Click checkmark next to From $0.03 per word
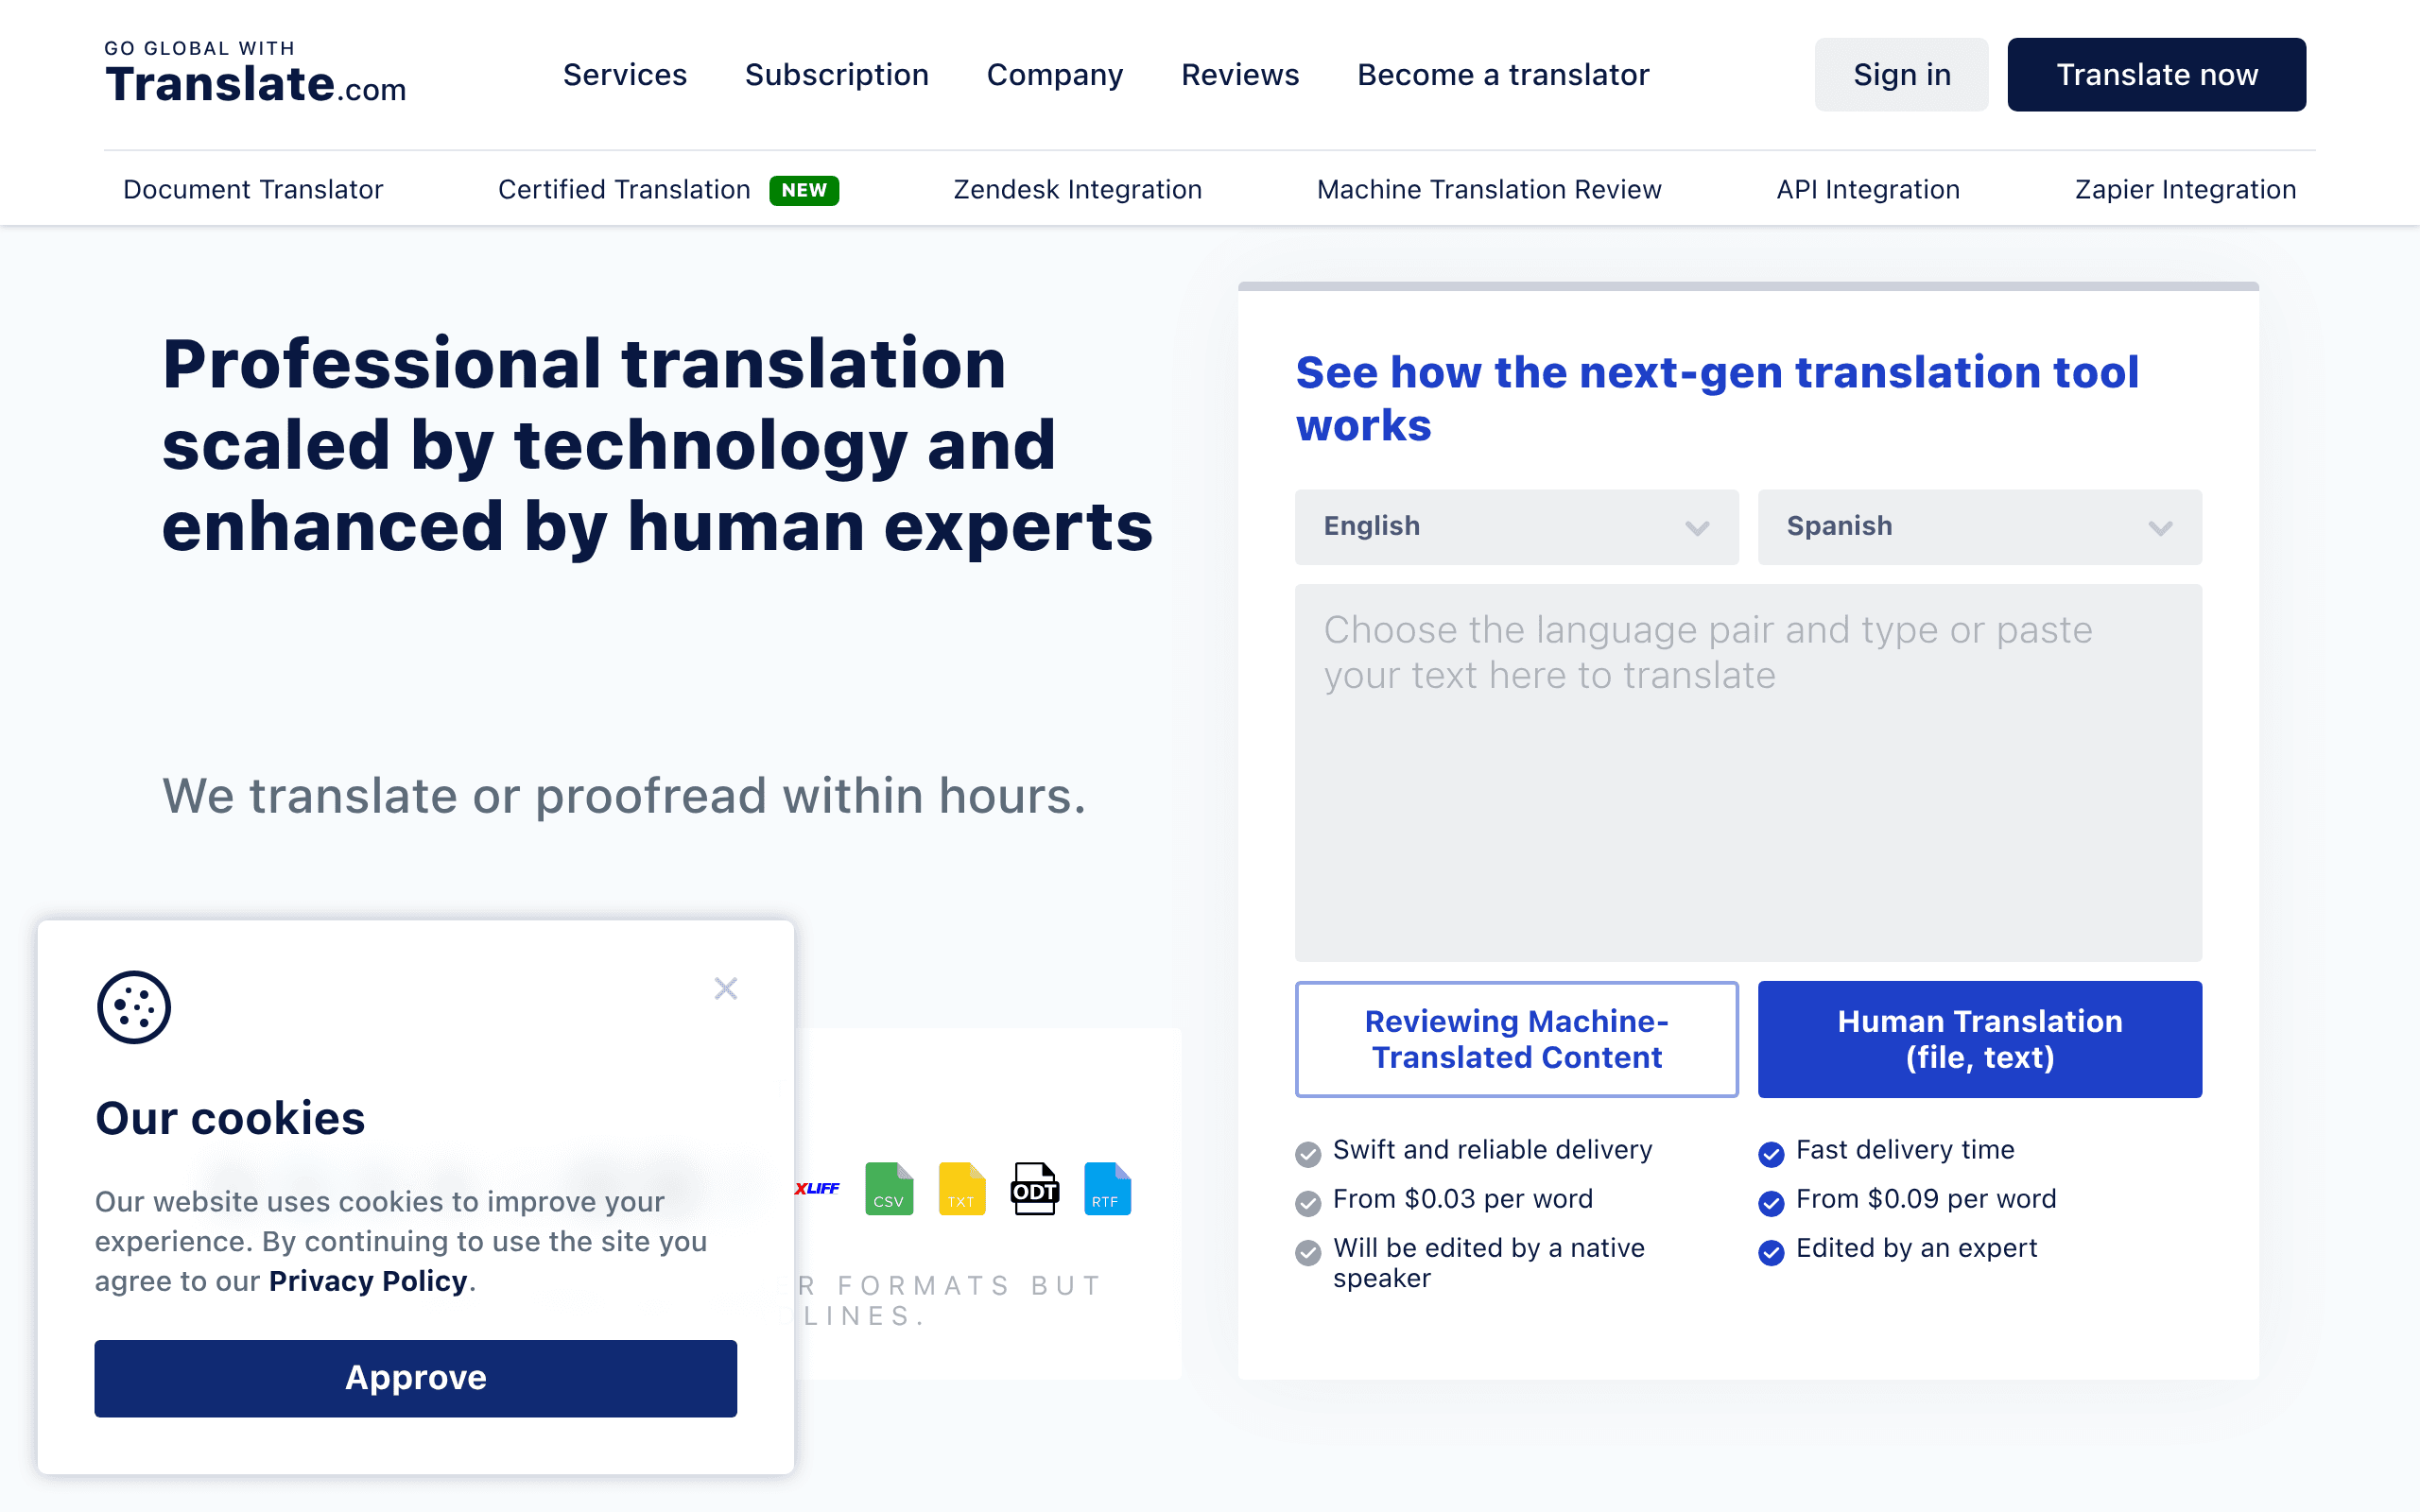The height and width of the screenshot is (1512, 2420). click(x=1308, y=1203)
